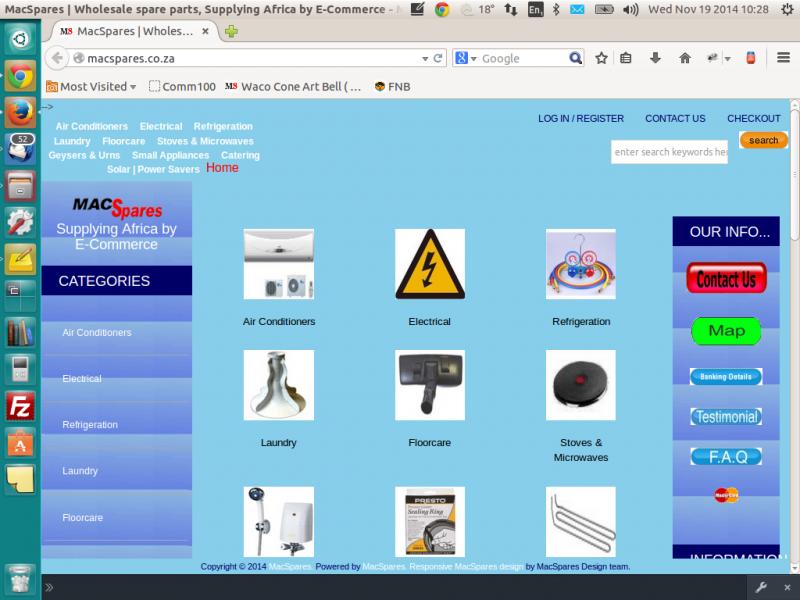Open Thunderbird mail with 52 badge
The image size is (800, 600).
click(20, 149)
